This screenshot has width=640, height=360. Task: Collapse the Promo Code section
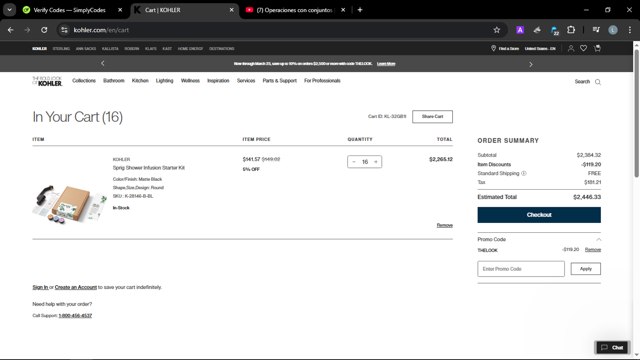tap(598, 240)
